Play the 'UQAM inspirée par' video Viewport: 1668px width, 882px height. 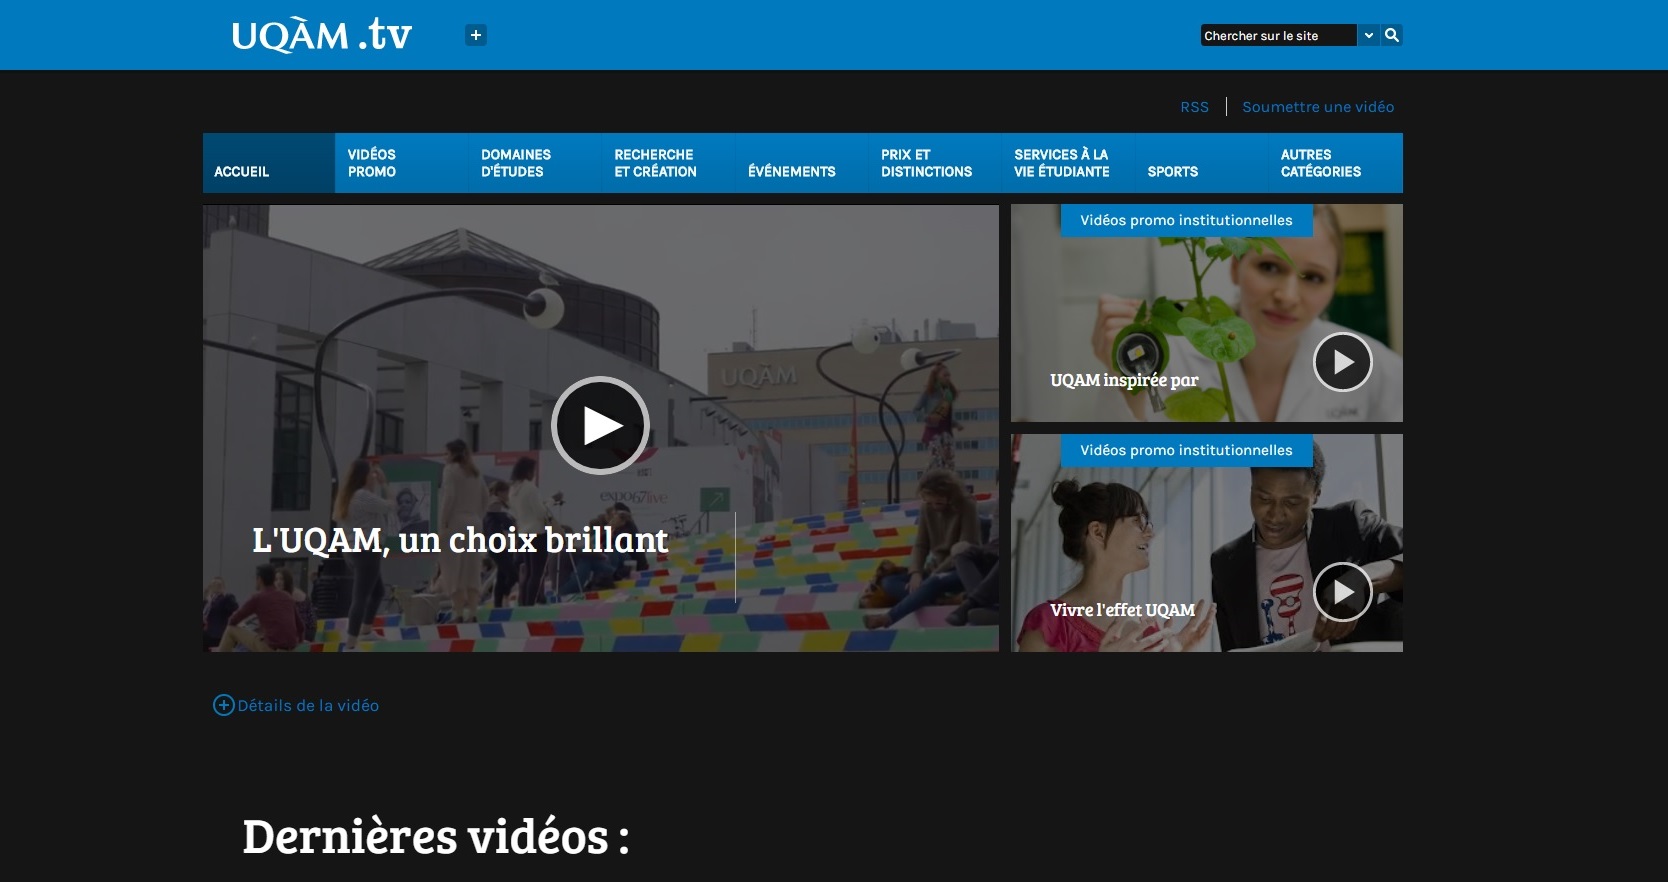1342,362
